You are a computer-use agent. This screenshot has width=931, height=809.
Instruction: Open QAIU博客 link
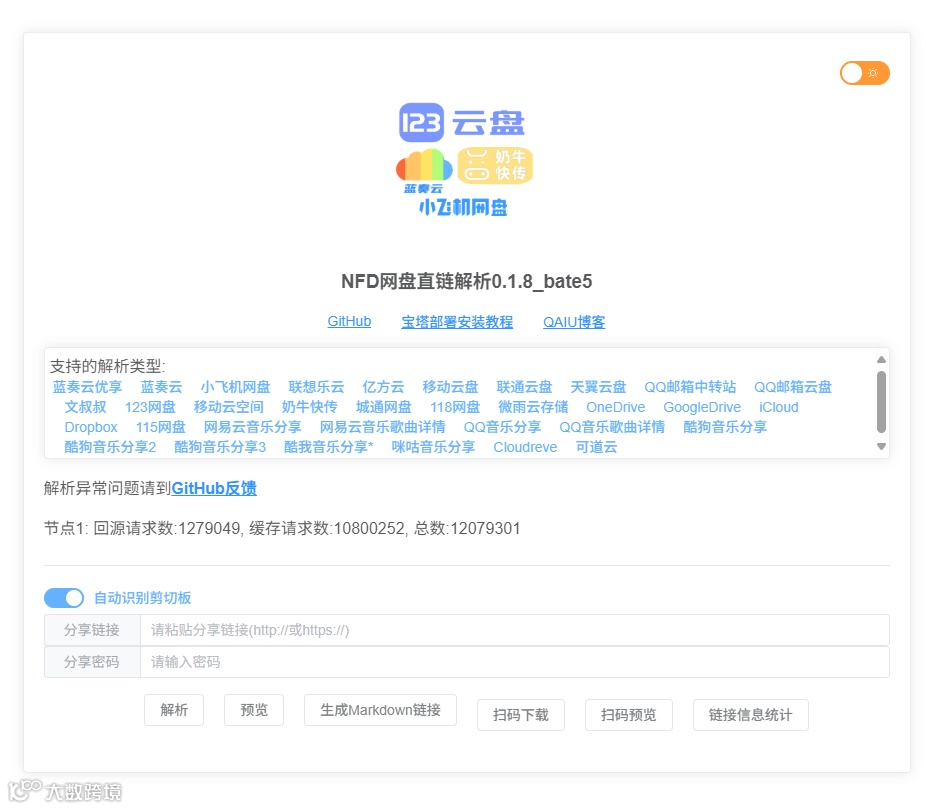coord(574,322)
